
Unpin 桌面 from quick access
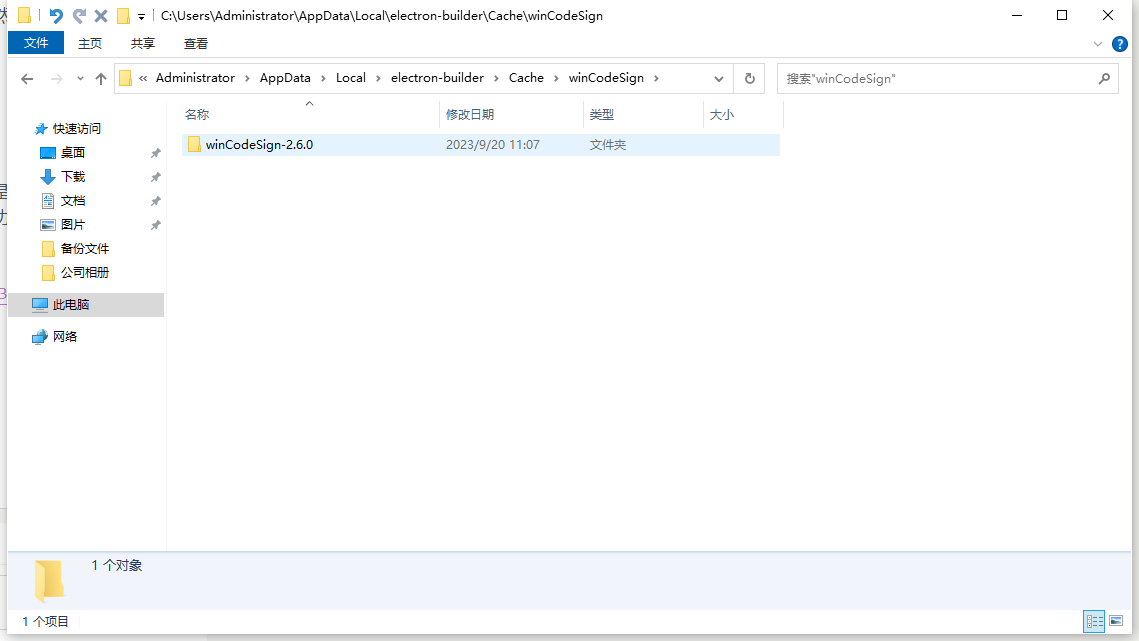pyautogui.click(x=155, y=153)
